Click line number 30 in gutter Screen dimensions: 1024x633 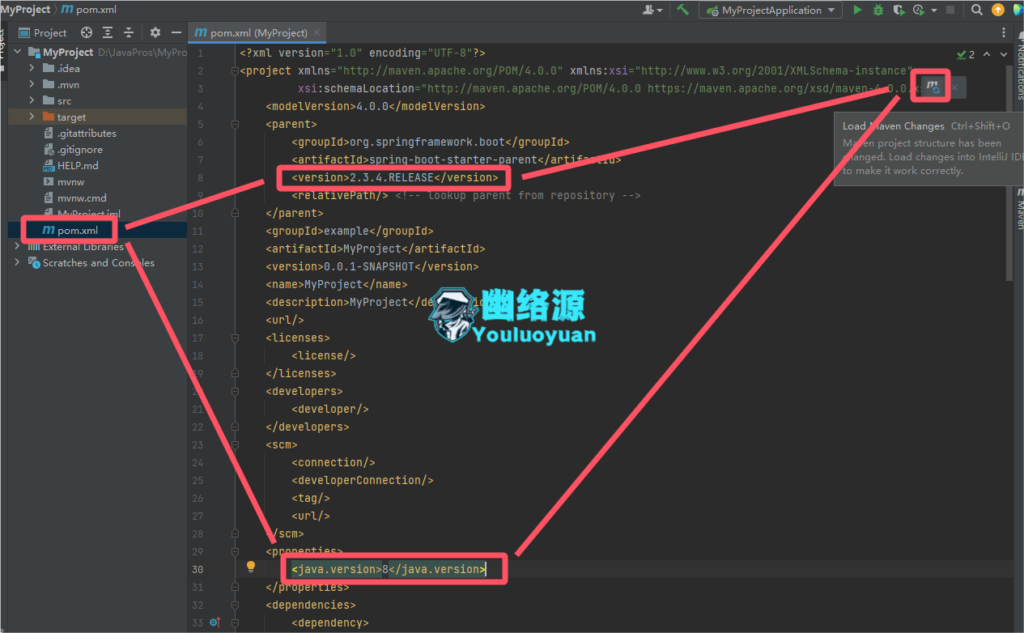[x=197, y=570]
